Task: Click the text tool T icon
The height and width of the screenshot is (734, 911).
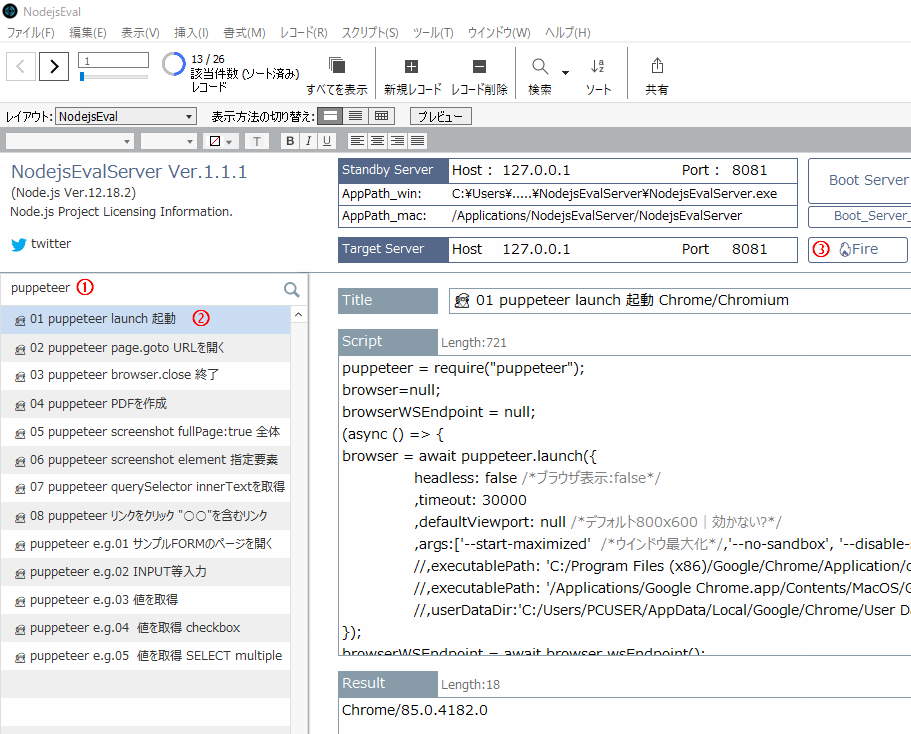Action: pyautogui.click(x=257, y=141)
